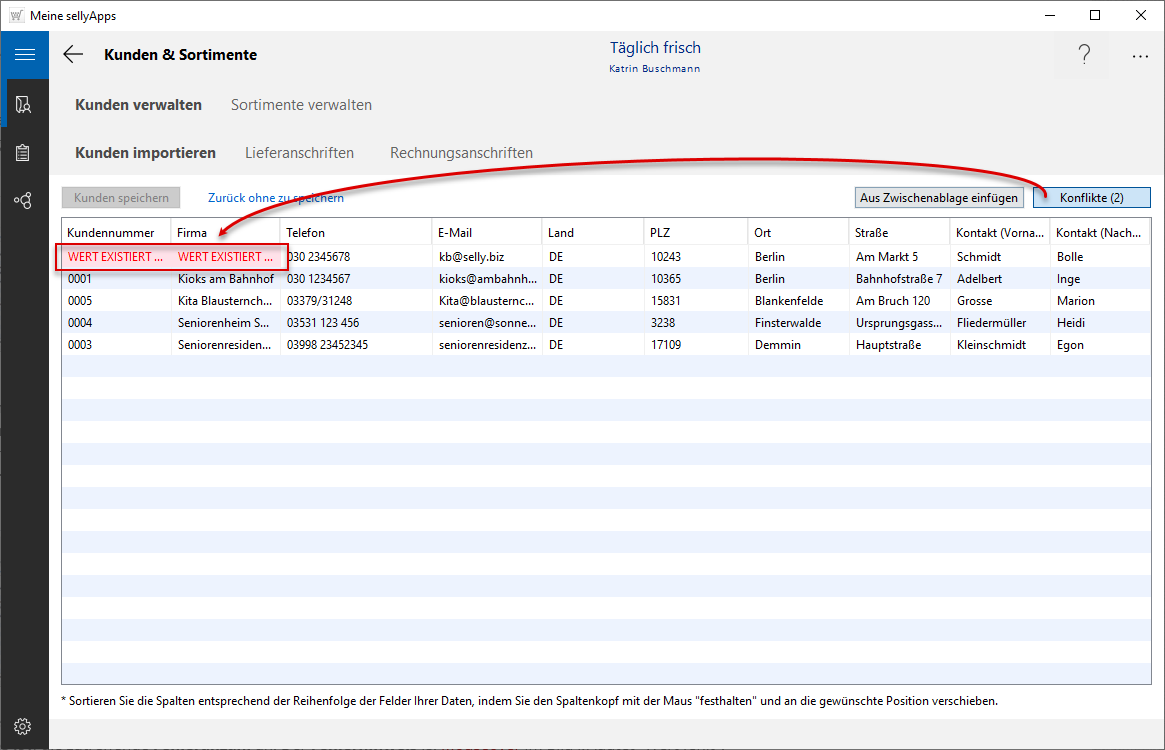Click the Kundennummer column header
This screenshot has width=1165, height=750.
coord(111,233)
